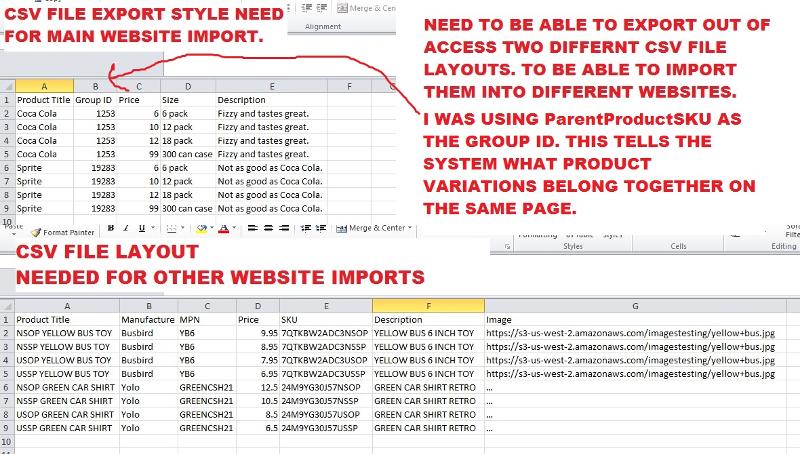Click the Underline button
This screenshot has height=454, width=800.
click(138, 229)
